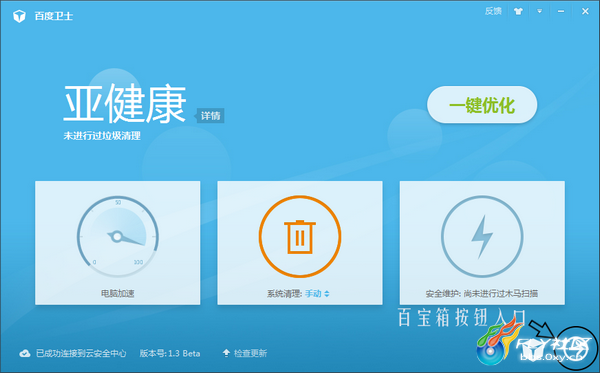The height and width of the screenshot is (373, 600).
Task: Expand the title bar main menu arrow
Action: (x=540, y=11)
